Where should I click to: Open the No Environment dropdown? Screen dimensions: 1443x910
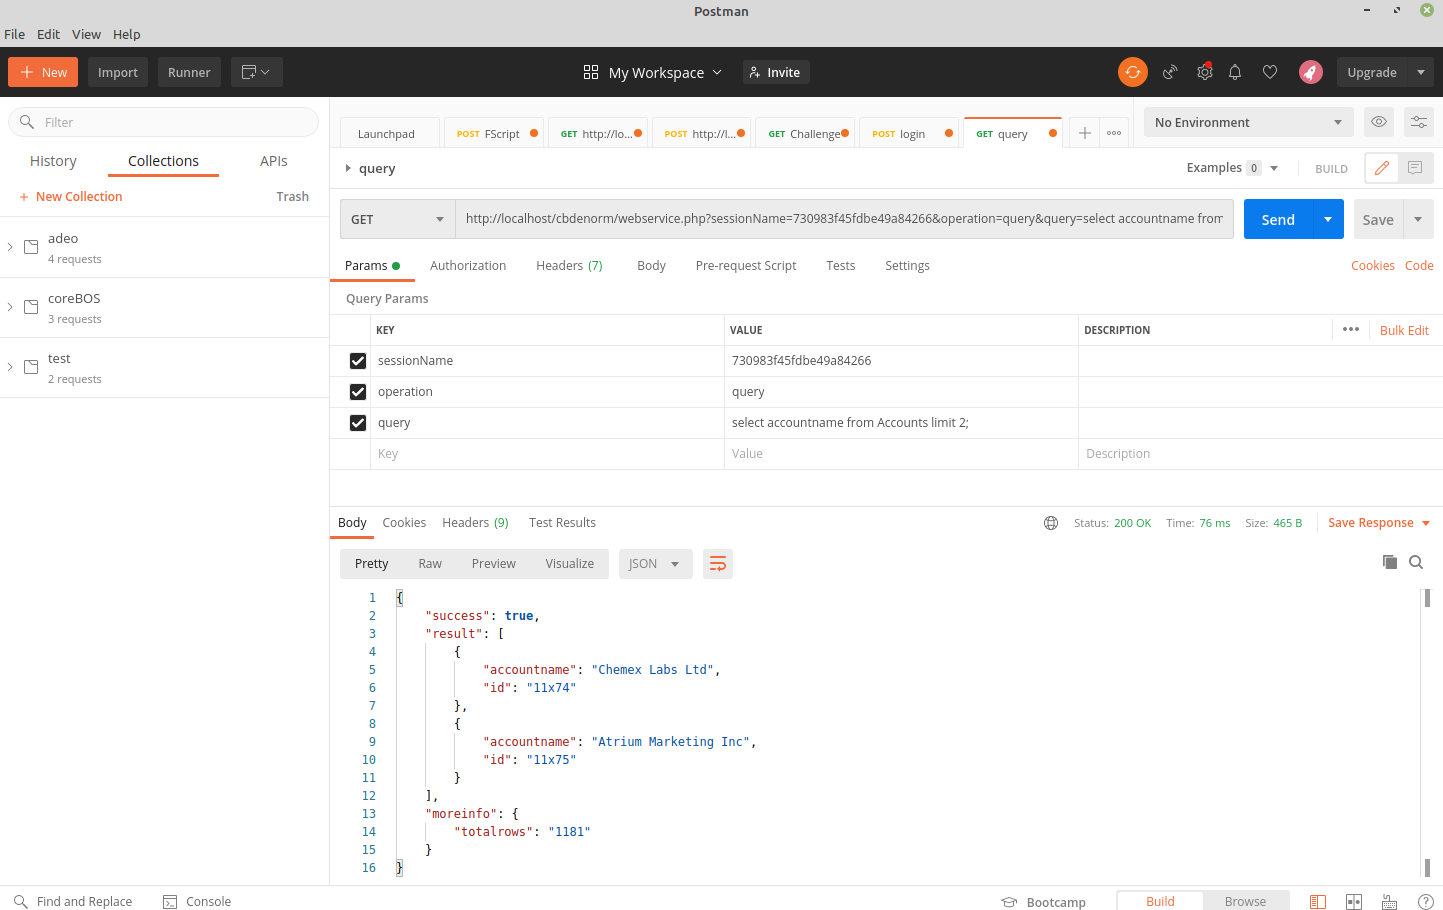[x=1247, y=122]
